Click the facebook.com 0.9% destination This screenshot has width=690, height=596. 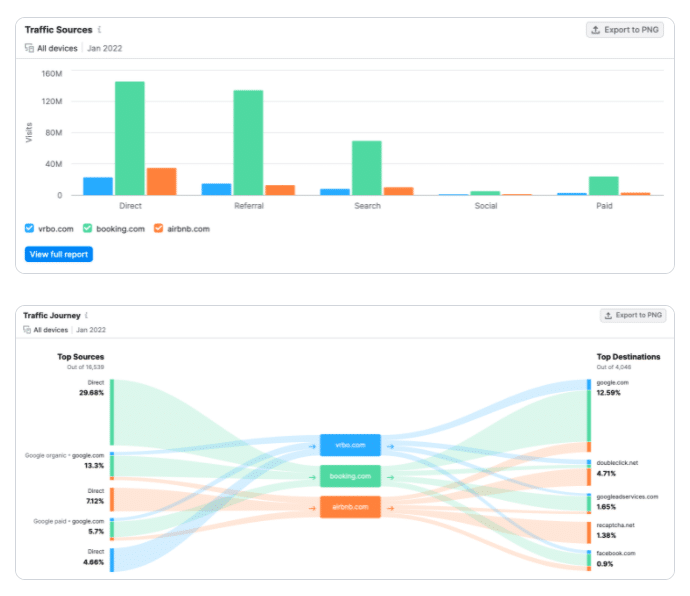[616, 559]
